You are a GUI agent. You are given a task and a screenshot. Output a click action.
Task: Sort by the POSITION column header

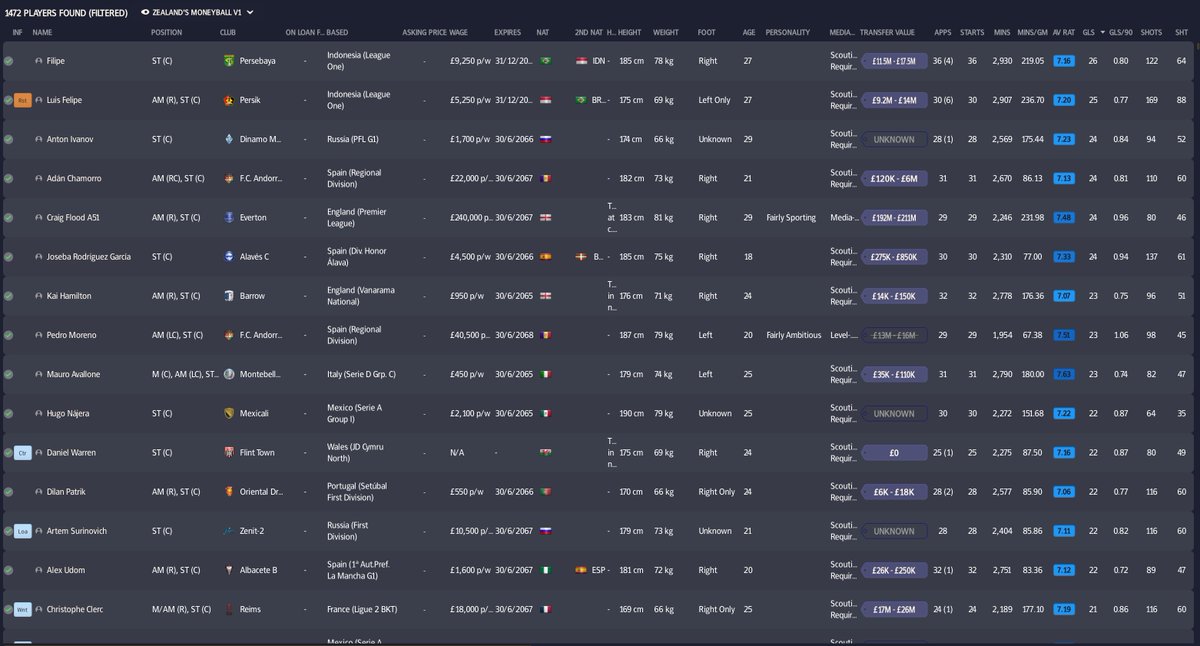(x=166, y=32)
